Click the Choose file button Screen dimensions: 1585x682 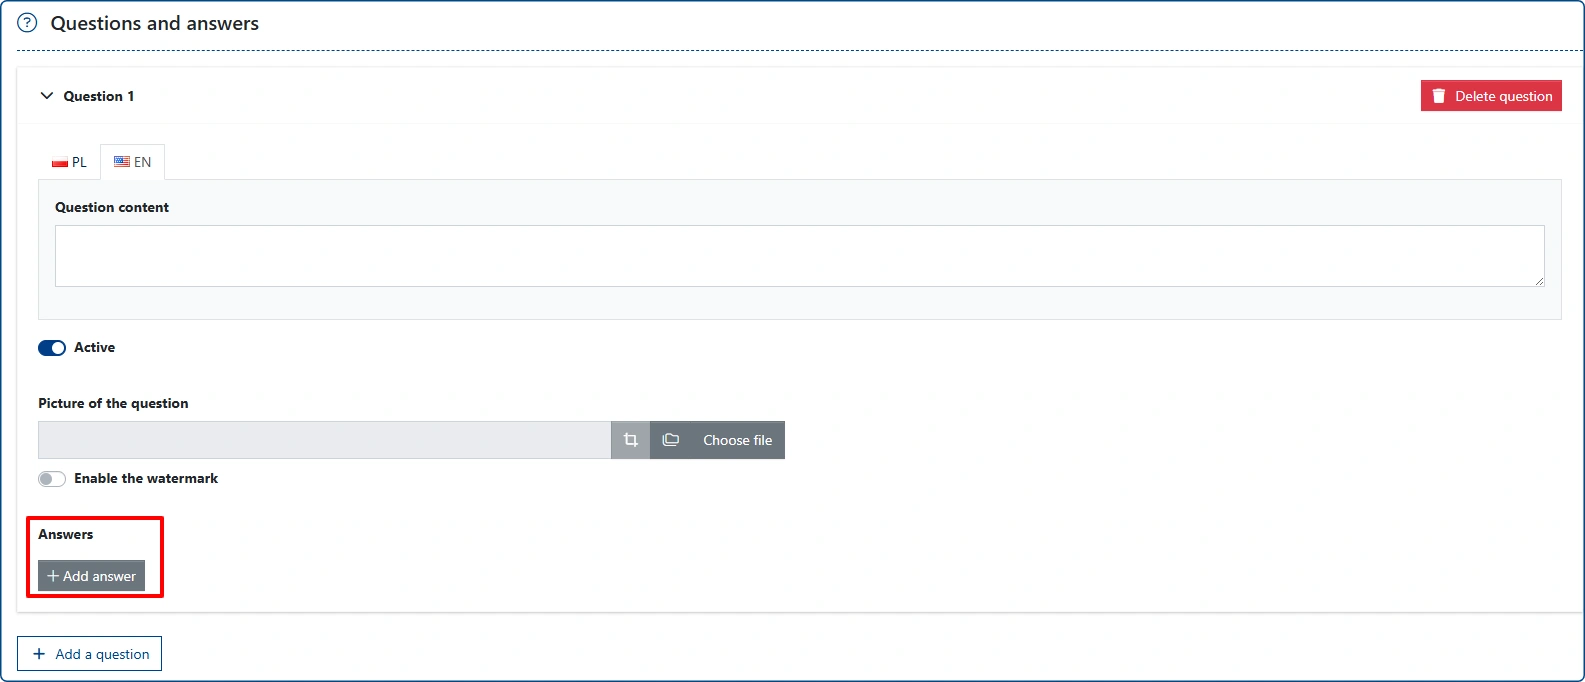coord(717,440)
